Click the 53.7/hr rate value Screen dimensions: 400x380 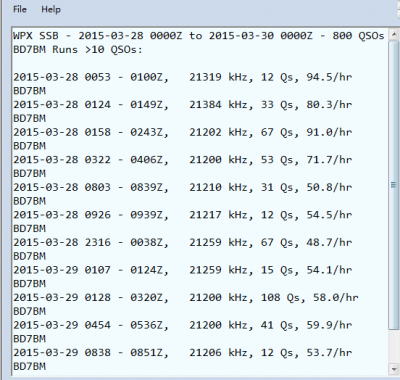[x=329, y=352]
